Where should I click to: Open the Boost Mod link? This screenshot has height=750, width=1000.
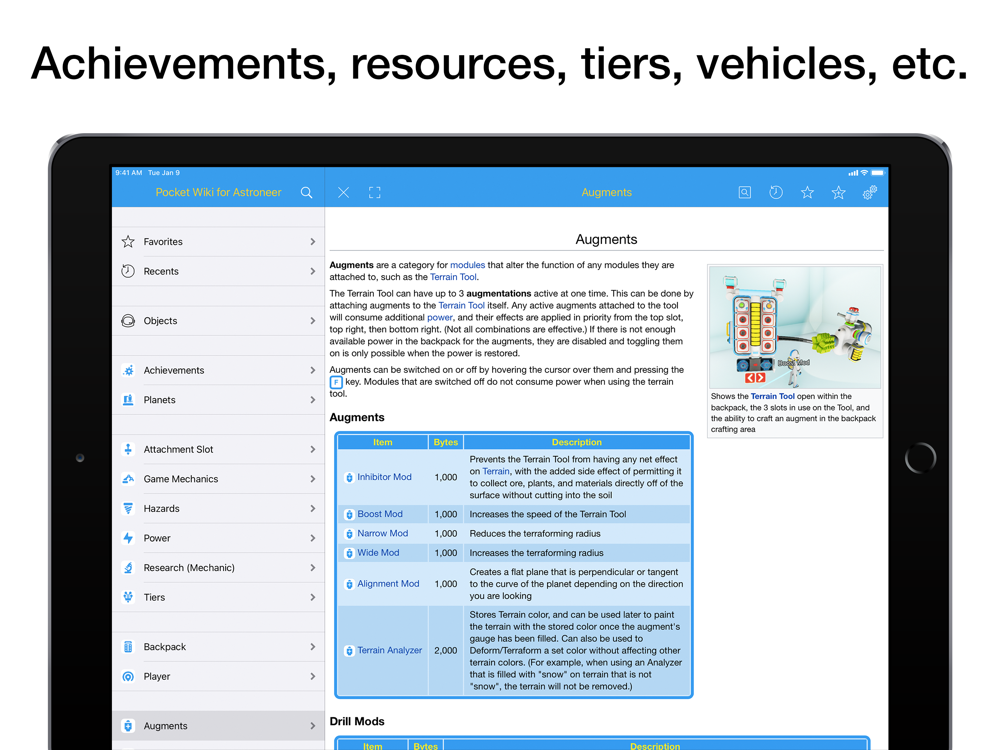[379, 514]
